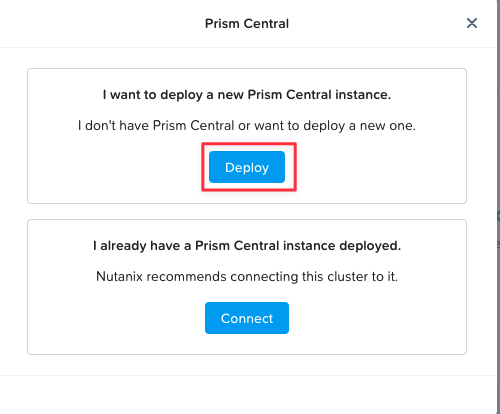Click the green icon at right edge
The width and height of the screenshot is (500, 414).
click(499, 216)
